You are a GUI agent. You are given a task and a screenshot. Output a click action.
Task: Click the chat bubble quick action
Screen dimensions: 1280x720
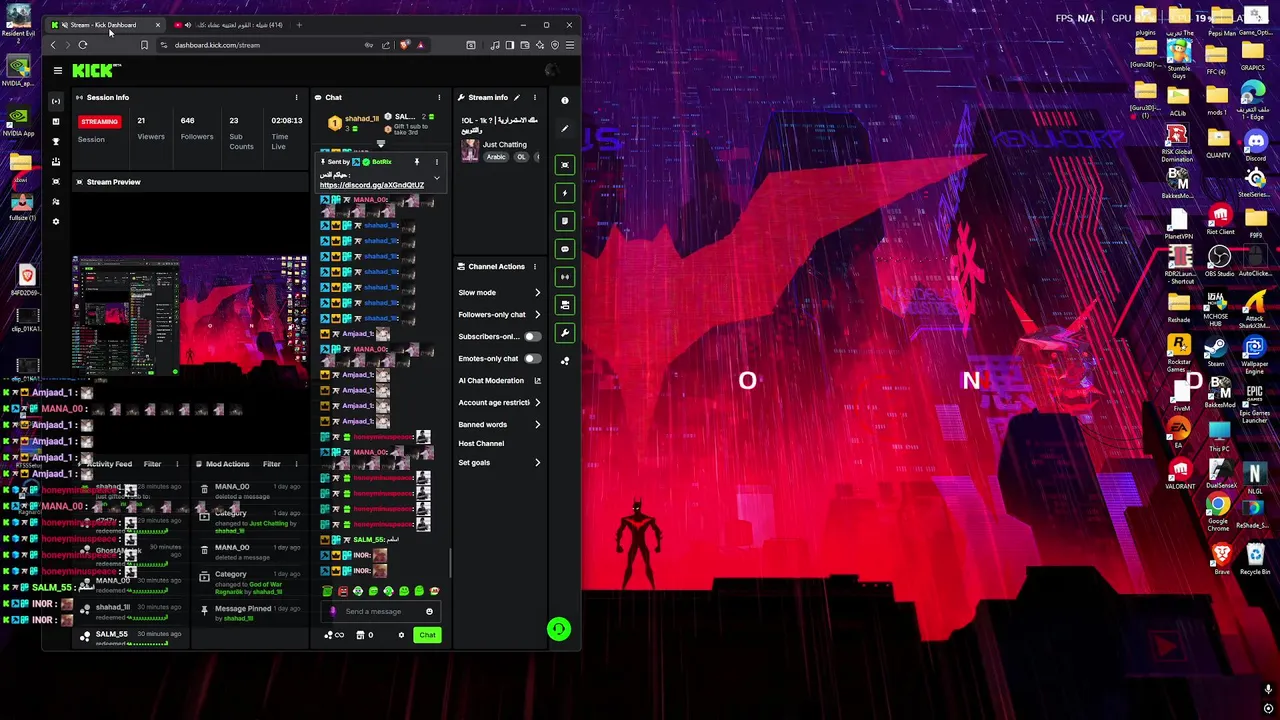pos(565,249)
